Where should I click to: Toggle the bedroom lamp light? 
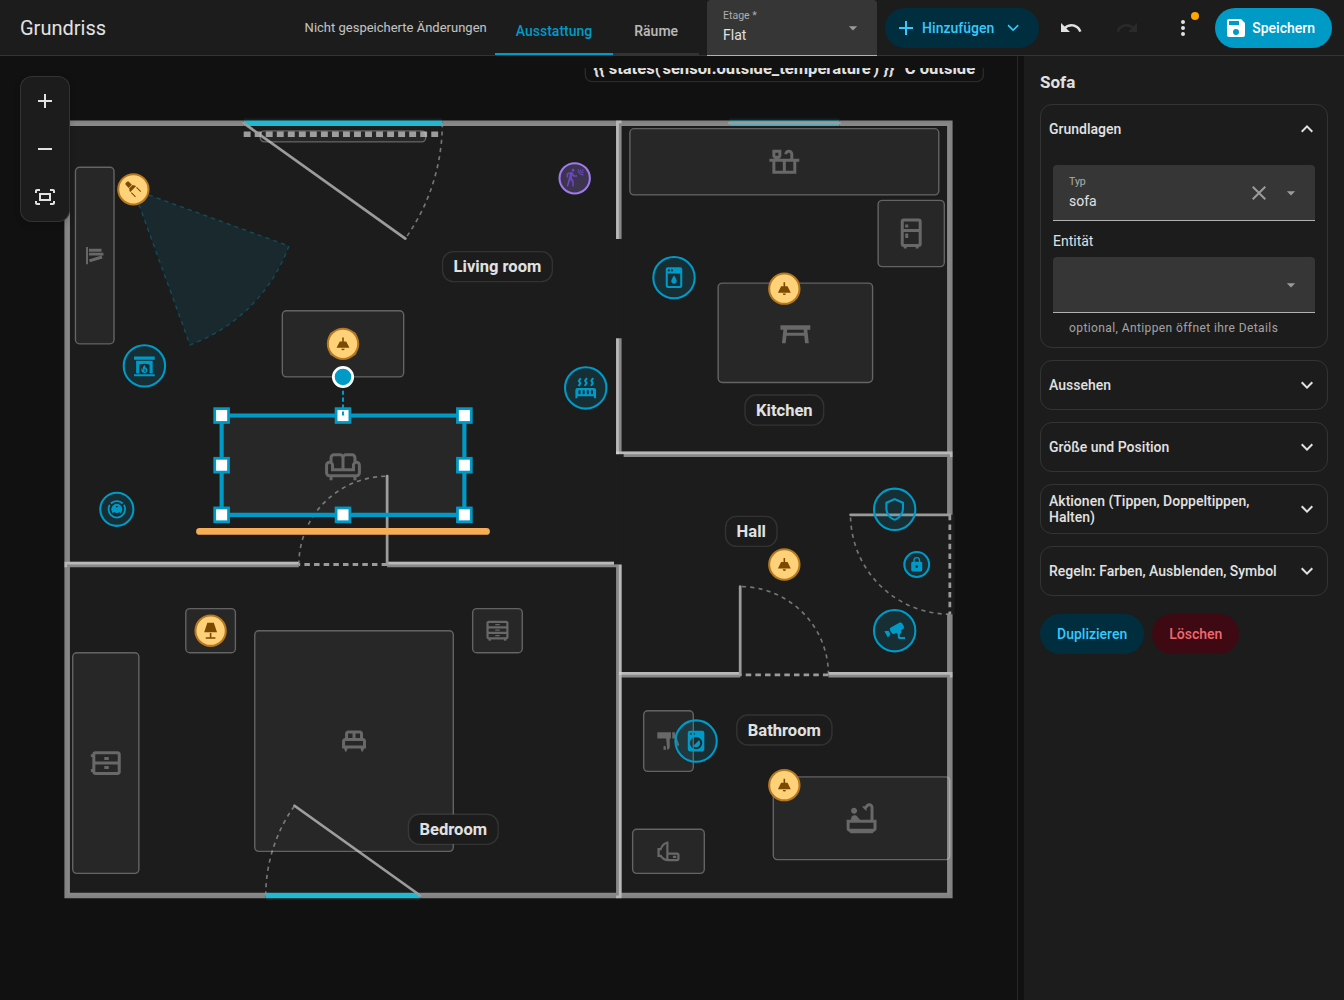tap(210, 630)
